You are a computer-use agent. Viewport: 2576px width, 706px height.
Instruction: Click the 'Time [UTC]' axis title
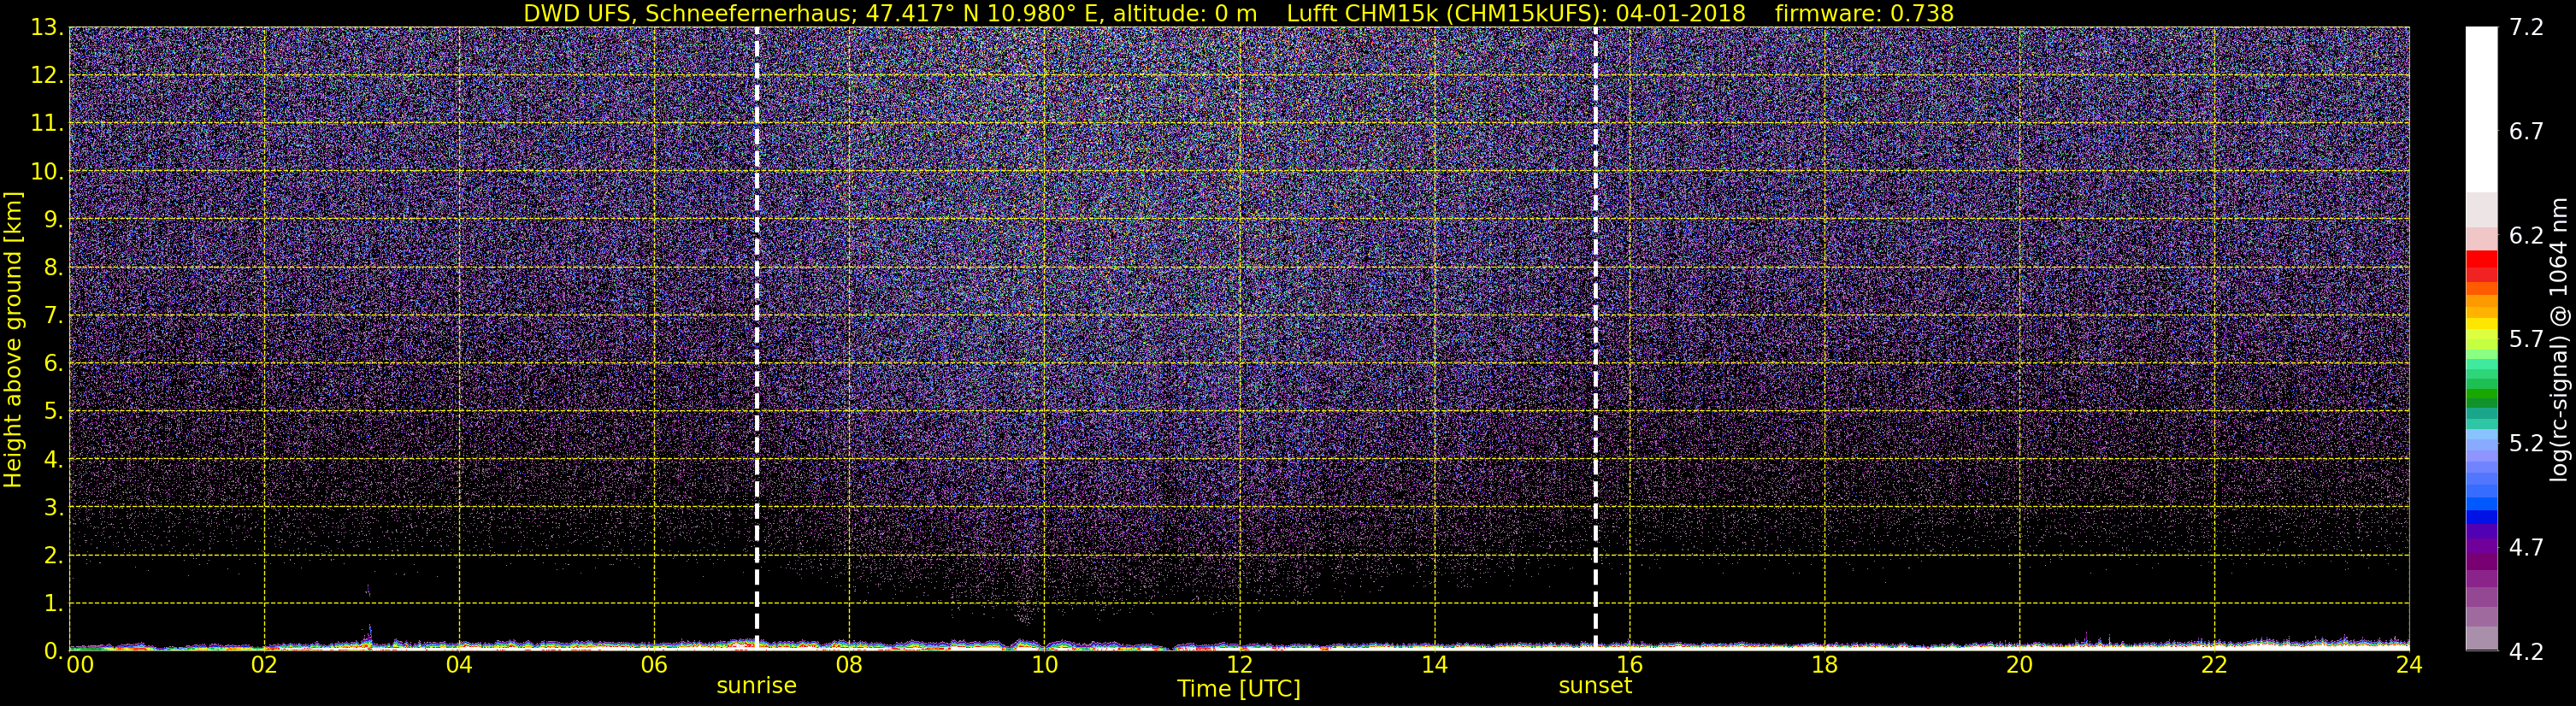tap(1239, 689)
